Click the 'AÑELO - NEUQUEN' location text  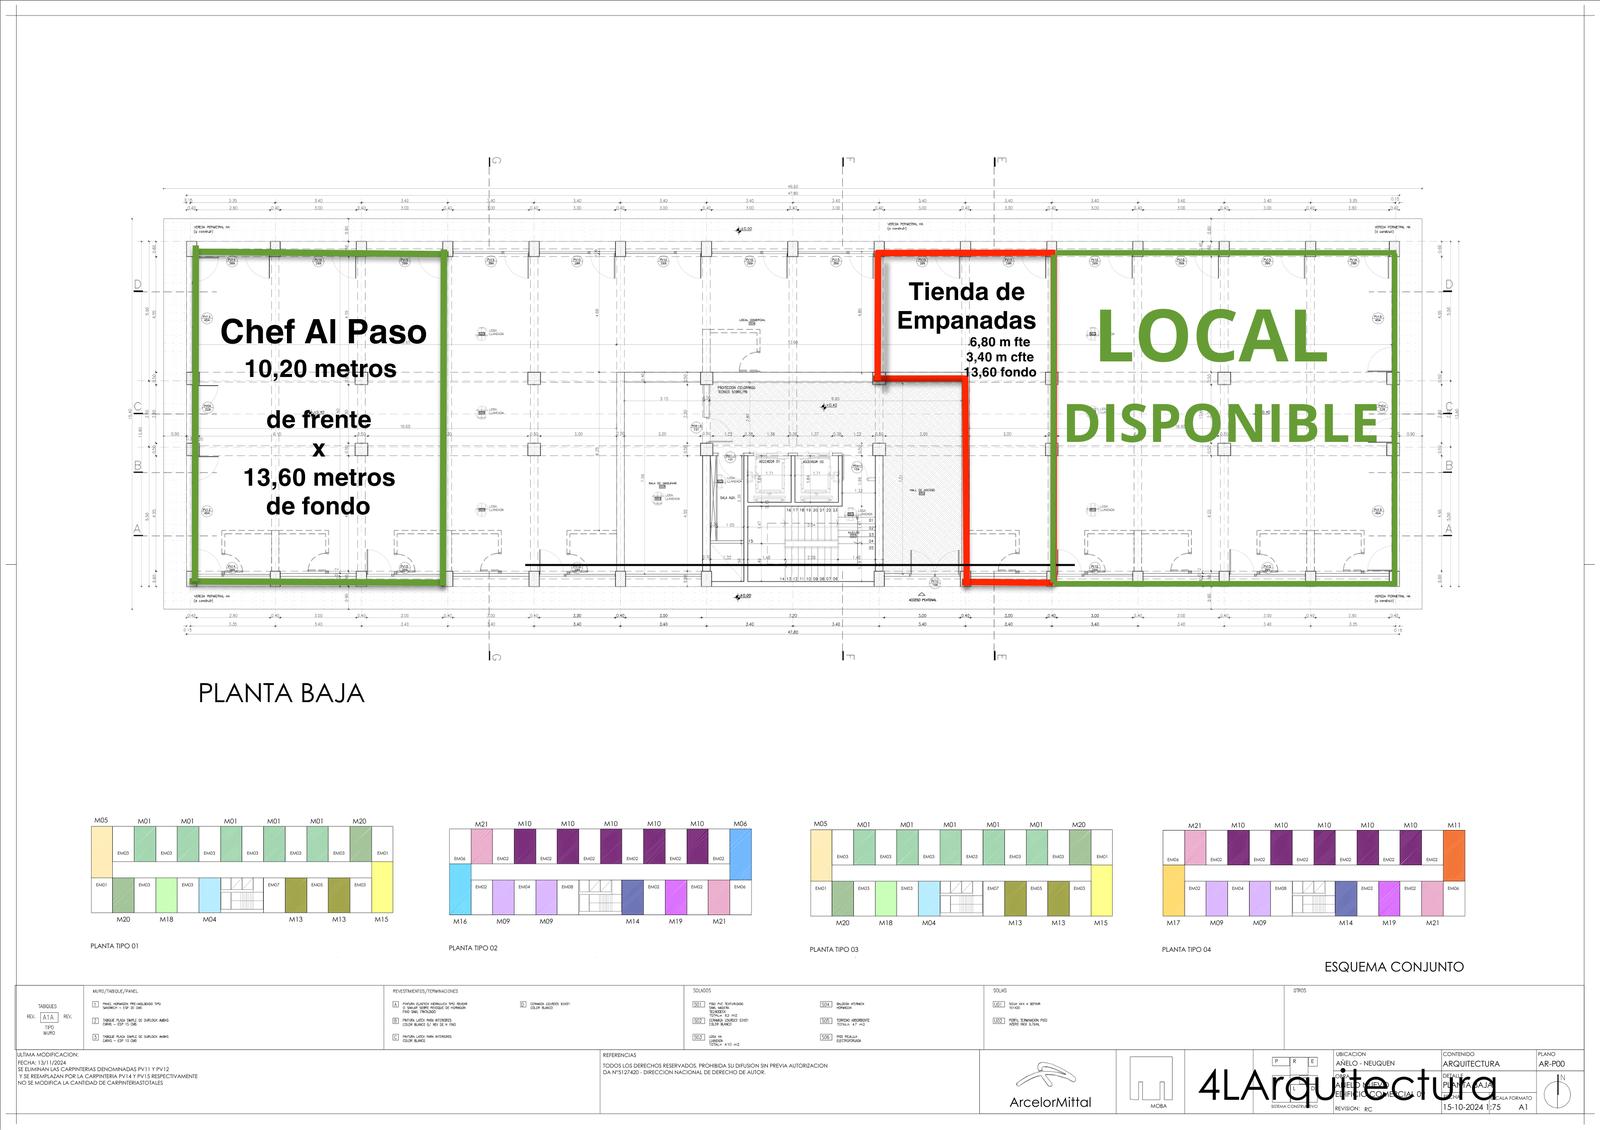pos(1364,1064)
